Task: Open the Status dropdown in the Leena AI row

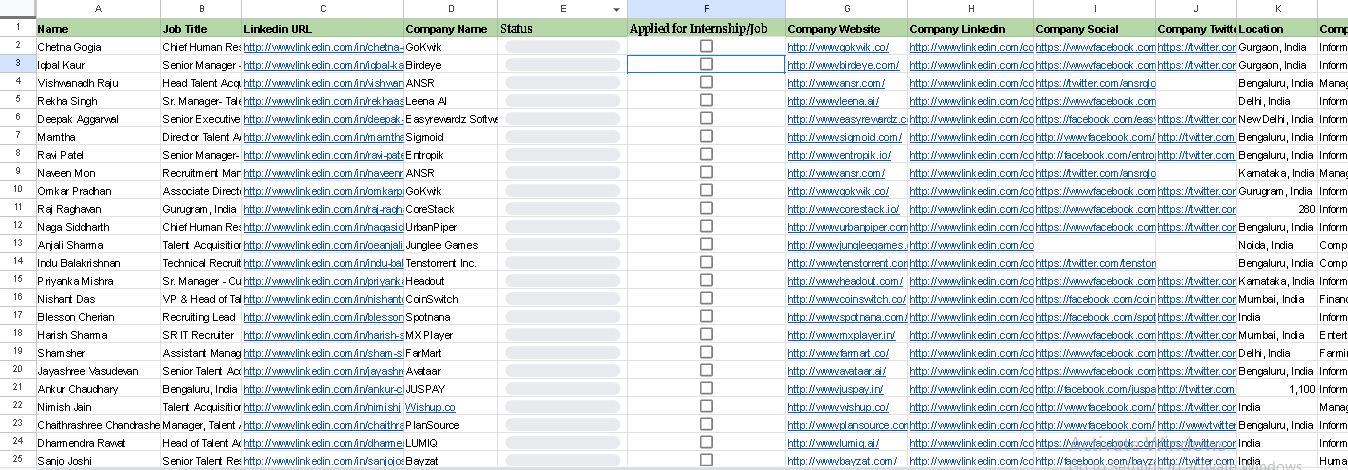Action: 562,101
